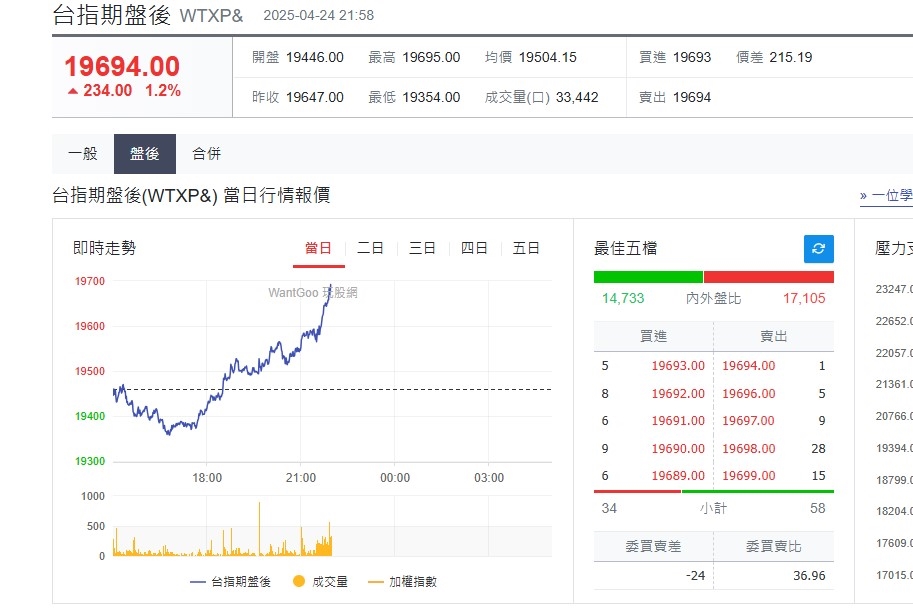Switch to the 合併 tab
The height and width of the screenshot is (609, 913).
point(206,153)
